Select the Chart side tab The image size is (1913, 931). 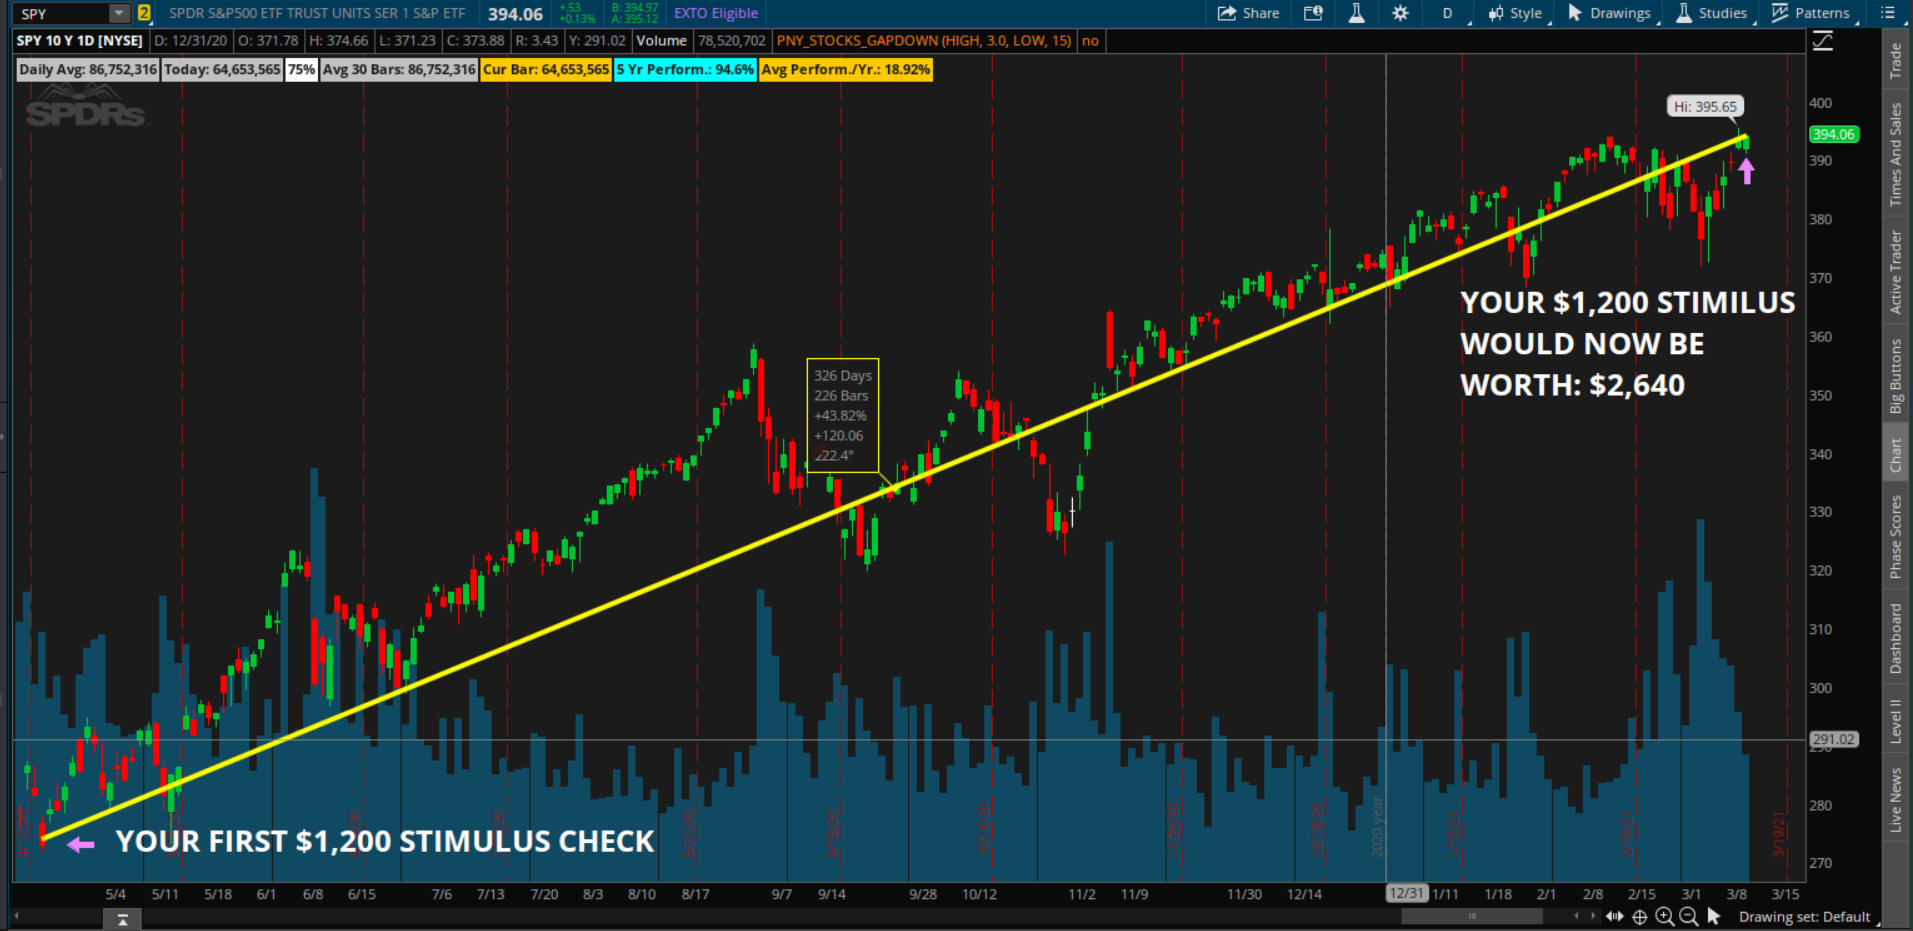[x=1895, y=455]
